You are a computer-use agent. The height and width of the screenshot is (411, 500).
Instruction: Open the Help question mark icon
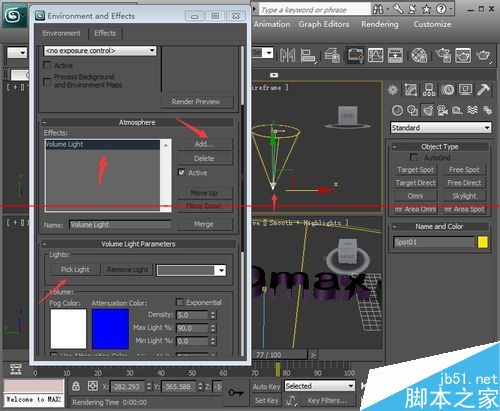[441, 9]
